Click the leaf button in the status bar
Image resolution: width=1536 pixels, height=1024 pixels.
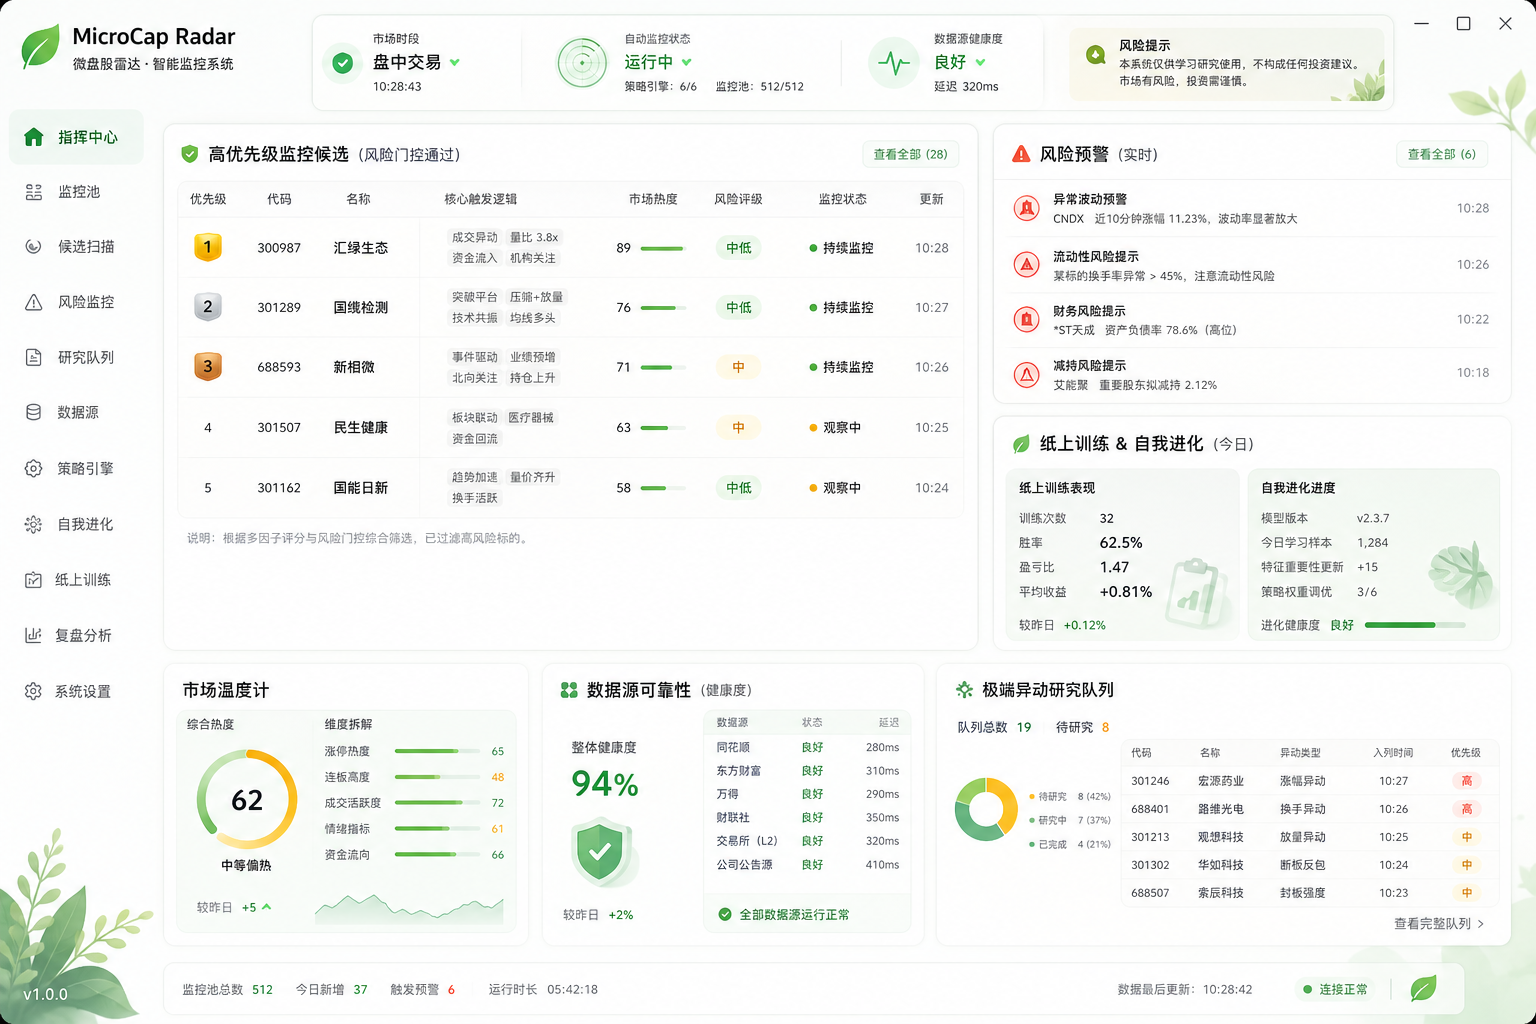1423,989
